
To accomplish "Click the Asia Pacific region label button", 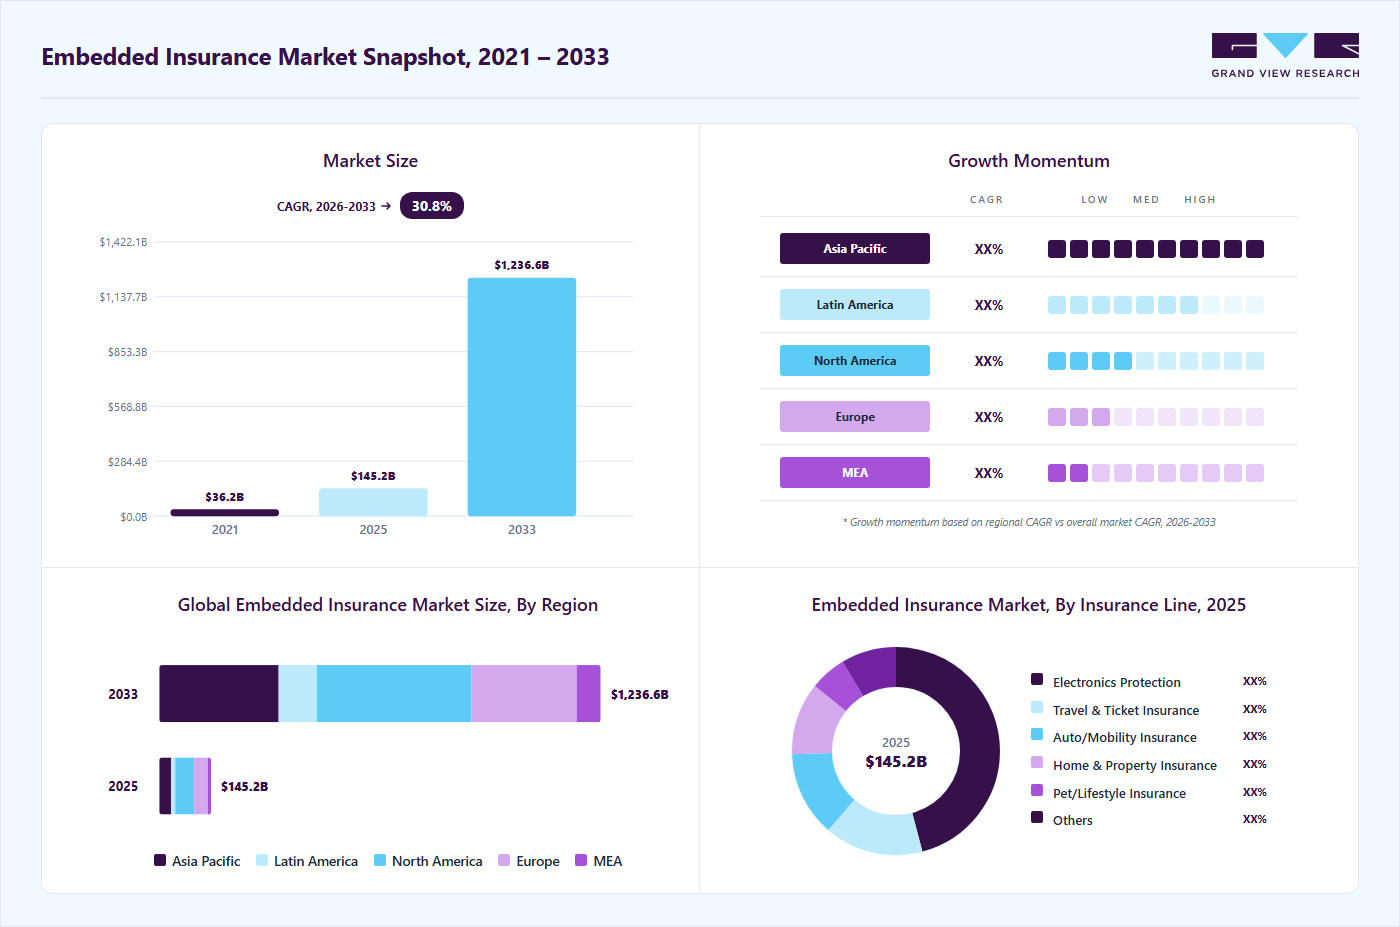I will [x=855, y=249].
